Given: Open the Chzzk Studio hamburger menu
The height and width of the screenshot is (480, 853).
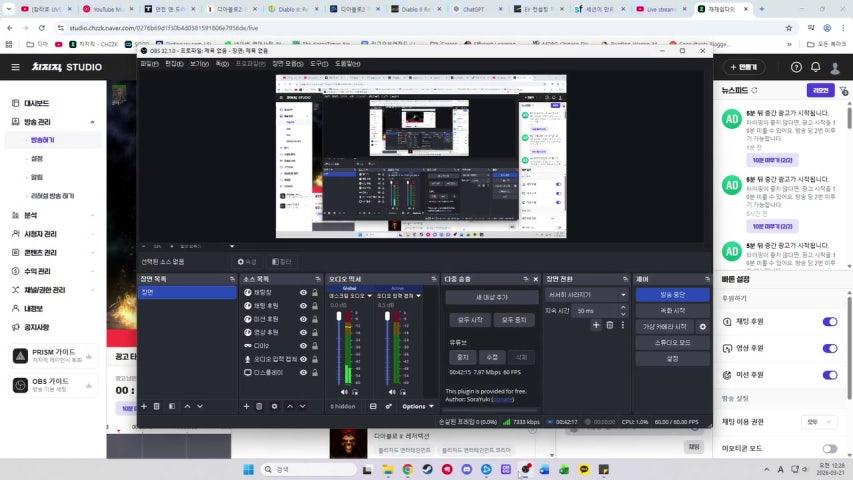Looking at the screenshot, I should 14,67.
